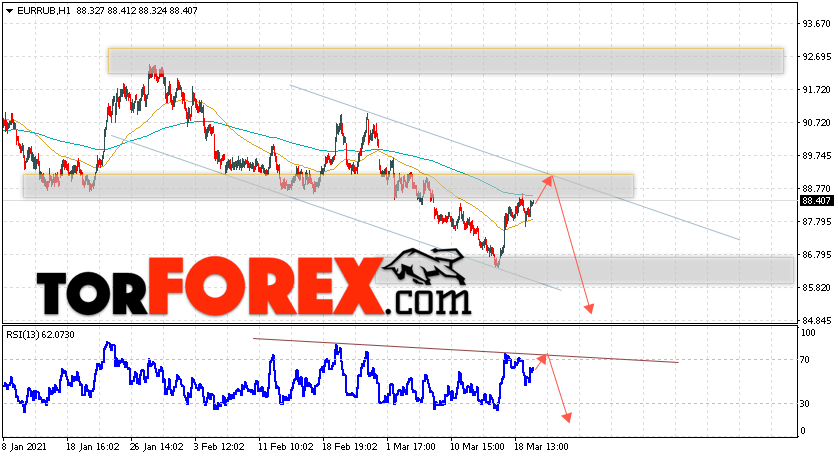Click the 1 Mar 17:00 time label

[411, 447]
